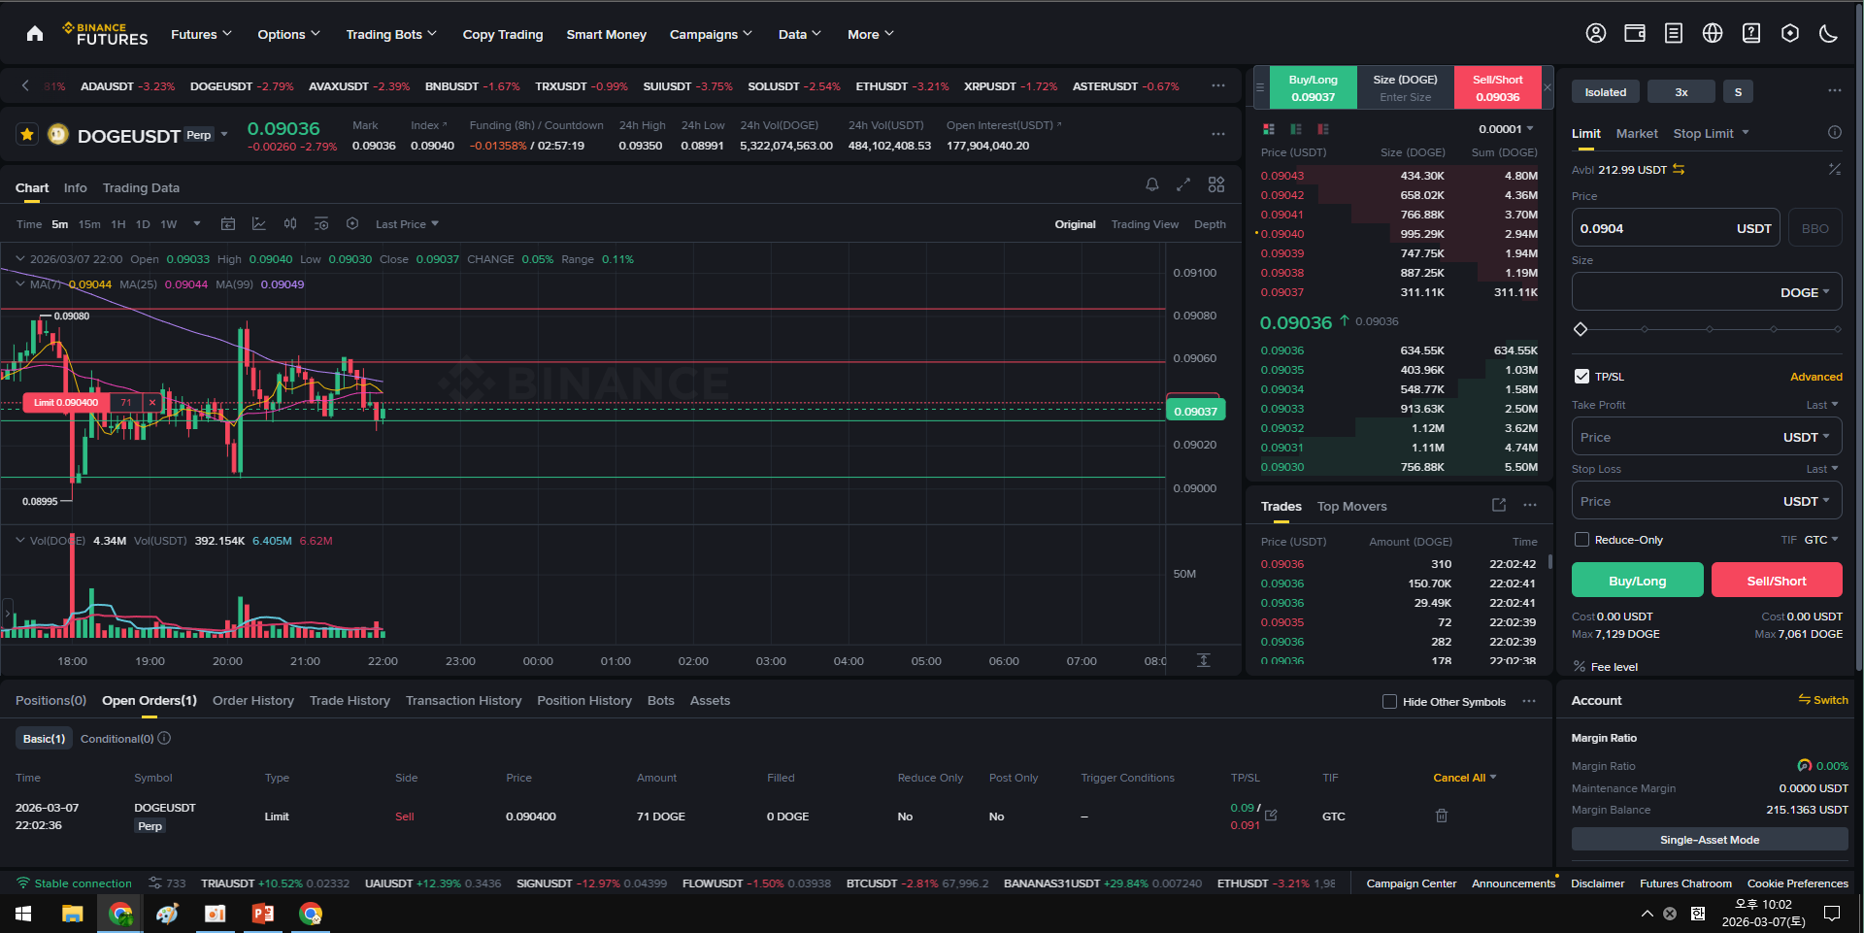The image size is (1864, 933).
Task: Reset the chart time axis icon
Action: pyautogui.click(x=1203, y=660)
